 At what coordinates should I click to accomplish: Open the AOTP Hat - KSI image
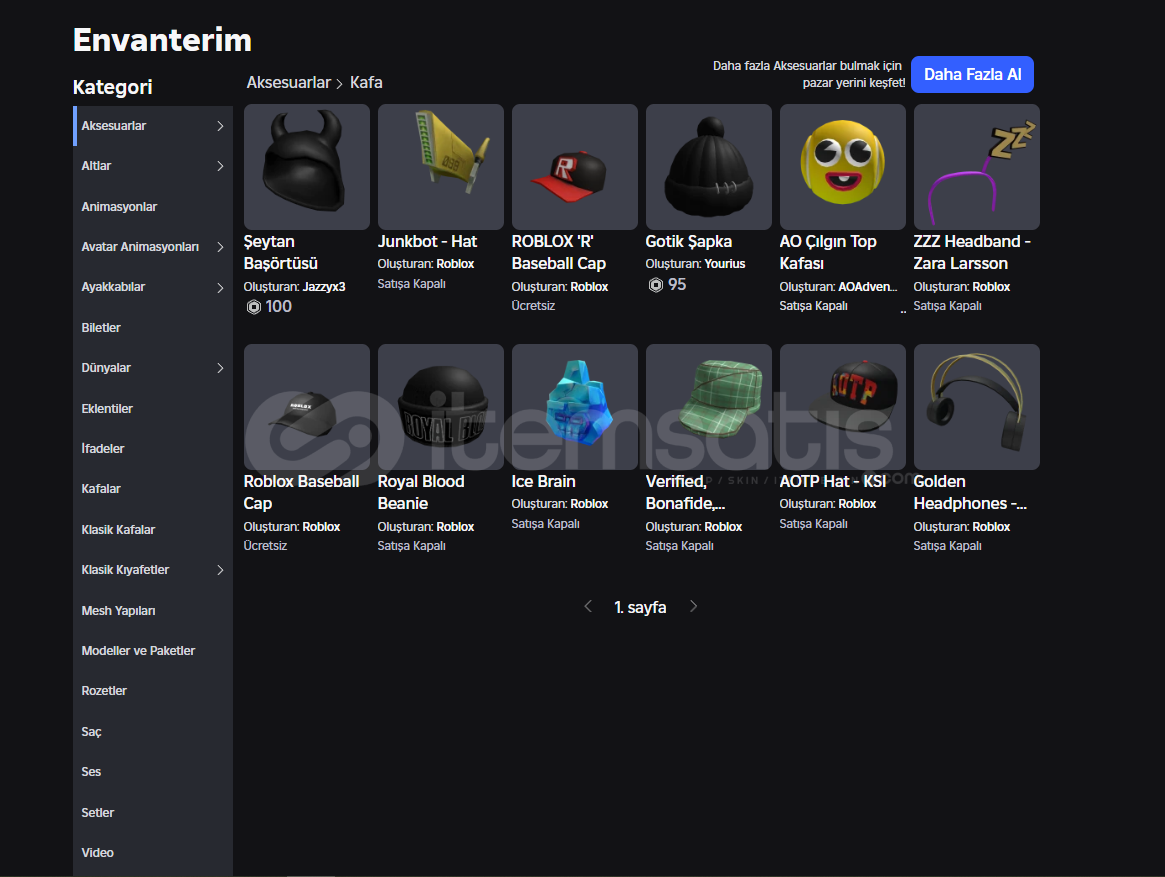coord(843,407)
